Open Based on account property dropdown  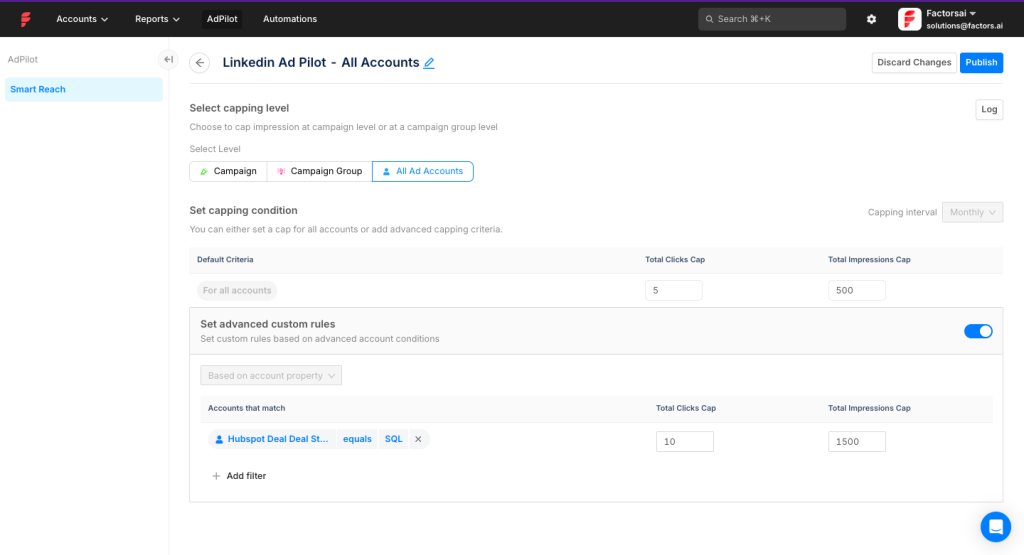click(x=271, y=375)
